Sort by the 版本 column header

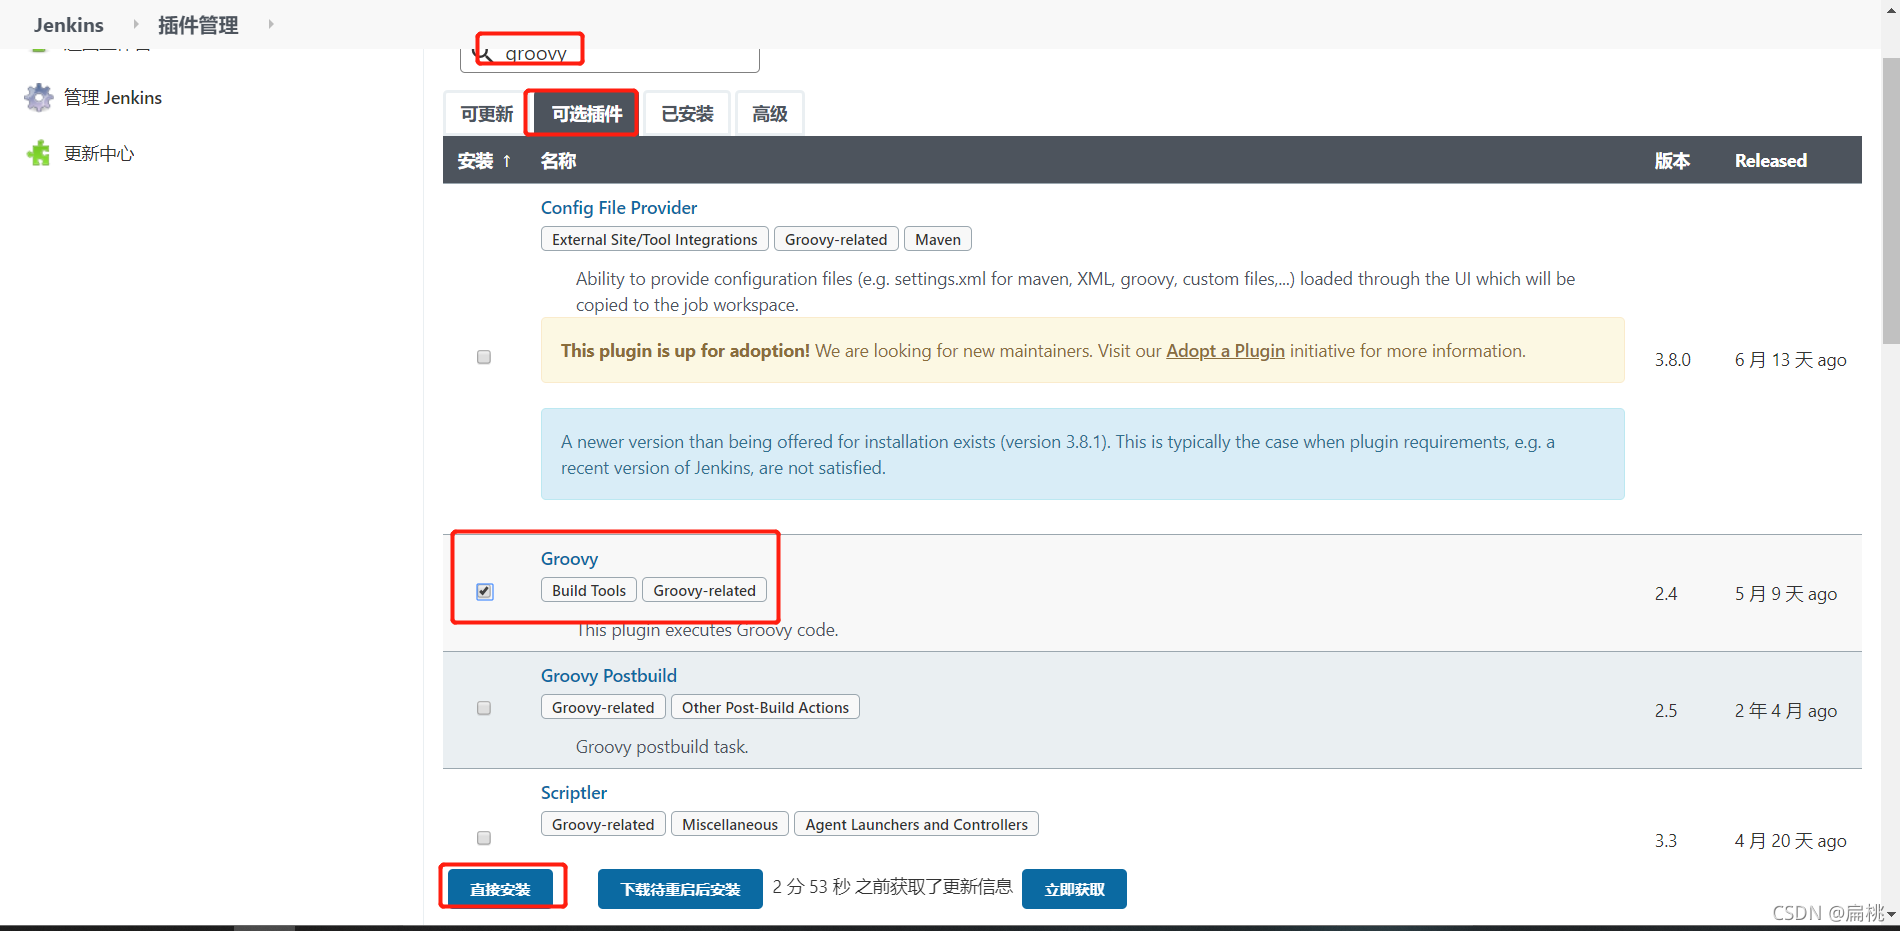1672,161
